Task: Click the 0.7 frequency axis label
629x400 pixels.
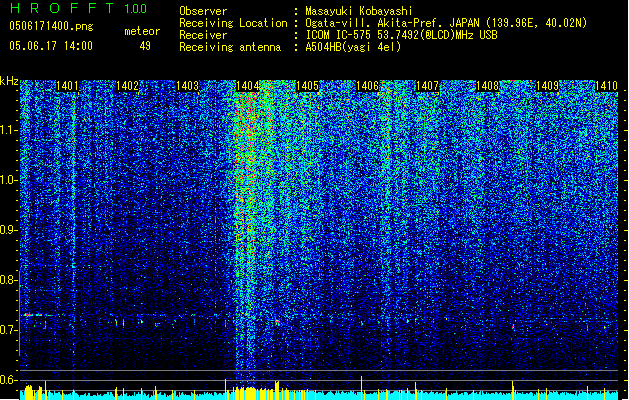Action: [7, 330]
